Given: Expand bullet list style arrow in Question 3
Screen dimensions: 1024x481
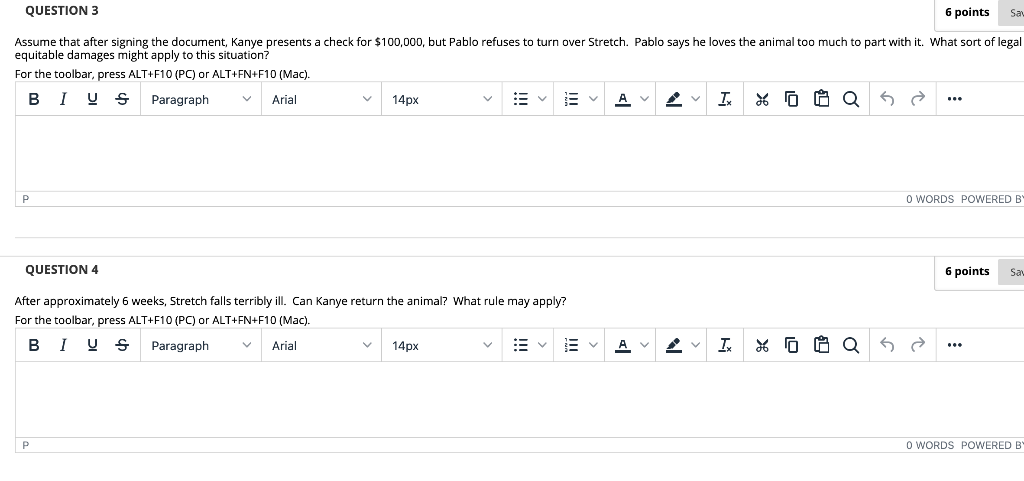Looking at the screenshot, I should pyautogui.click(x=541, y=99).
